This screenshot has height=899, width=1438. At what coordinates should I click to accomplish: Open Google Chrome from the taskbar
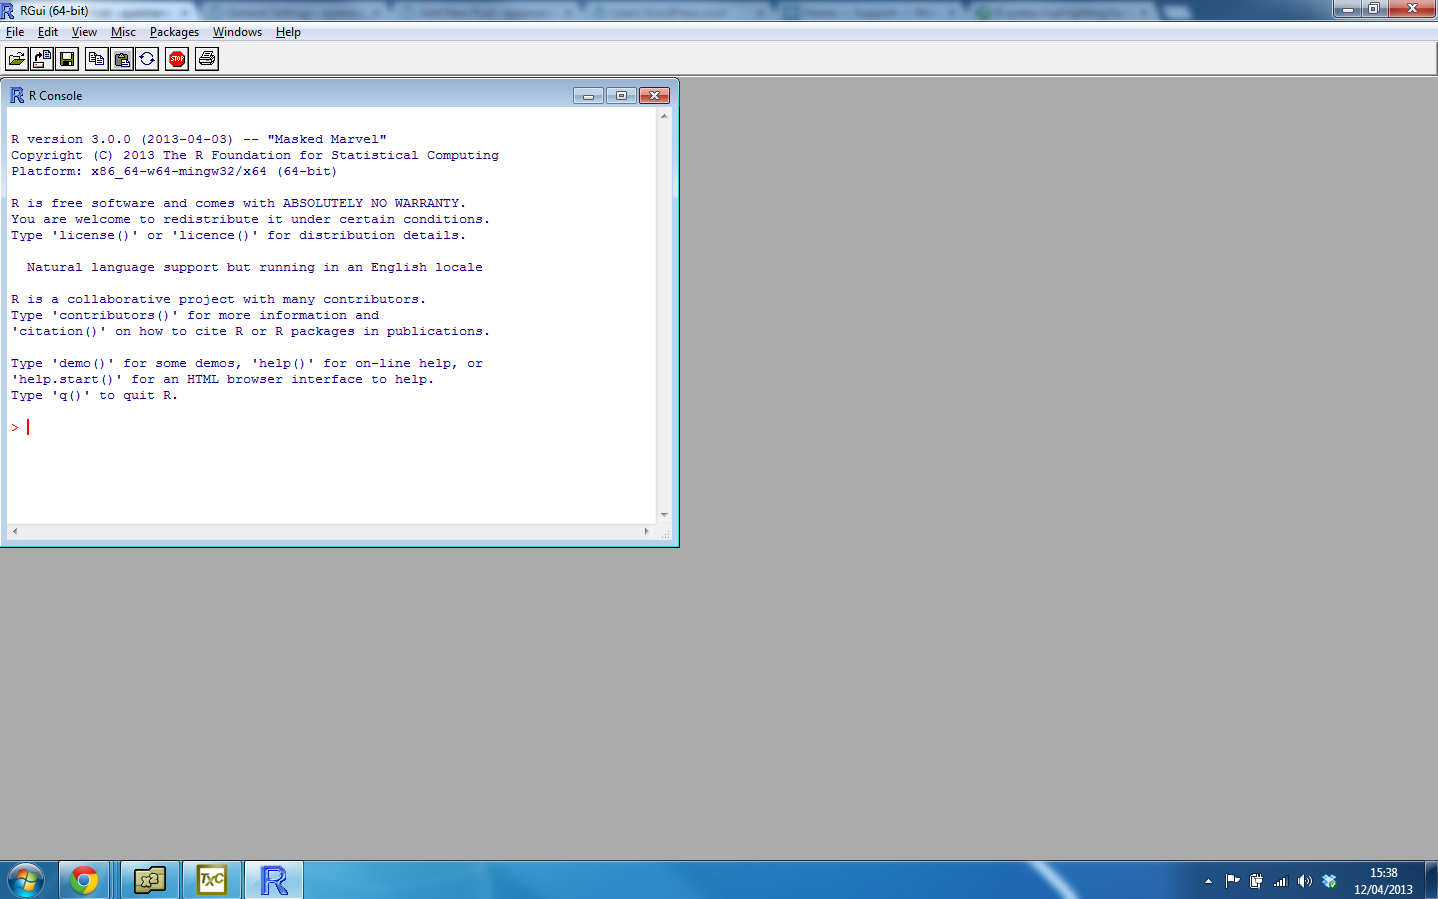coord(84,880)
